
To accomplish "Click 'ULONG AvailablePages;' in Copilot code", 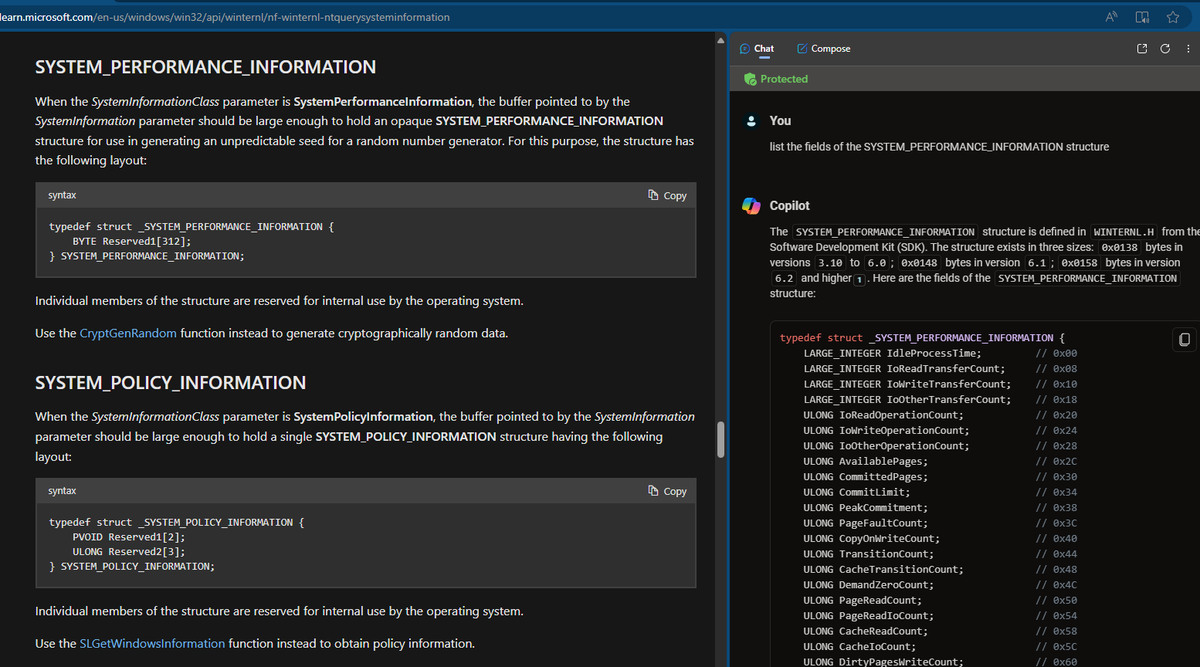I will click(865, 461).
